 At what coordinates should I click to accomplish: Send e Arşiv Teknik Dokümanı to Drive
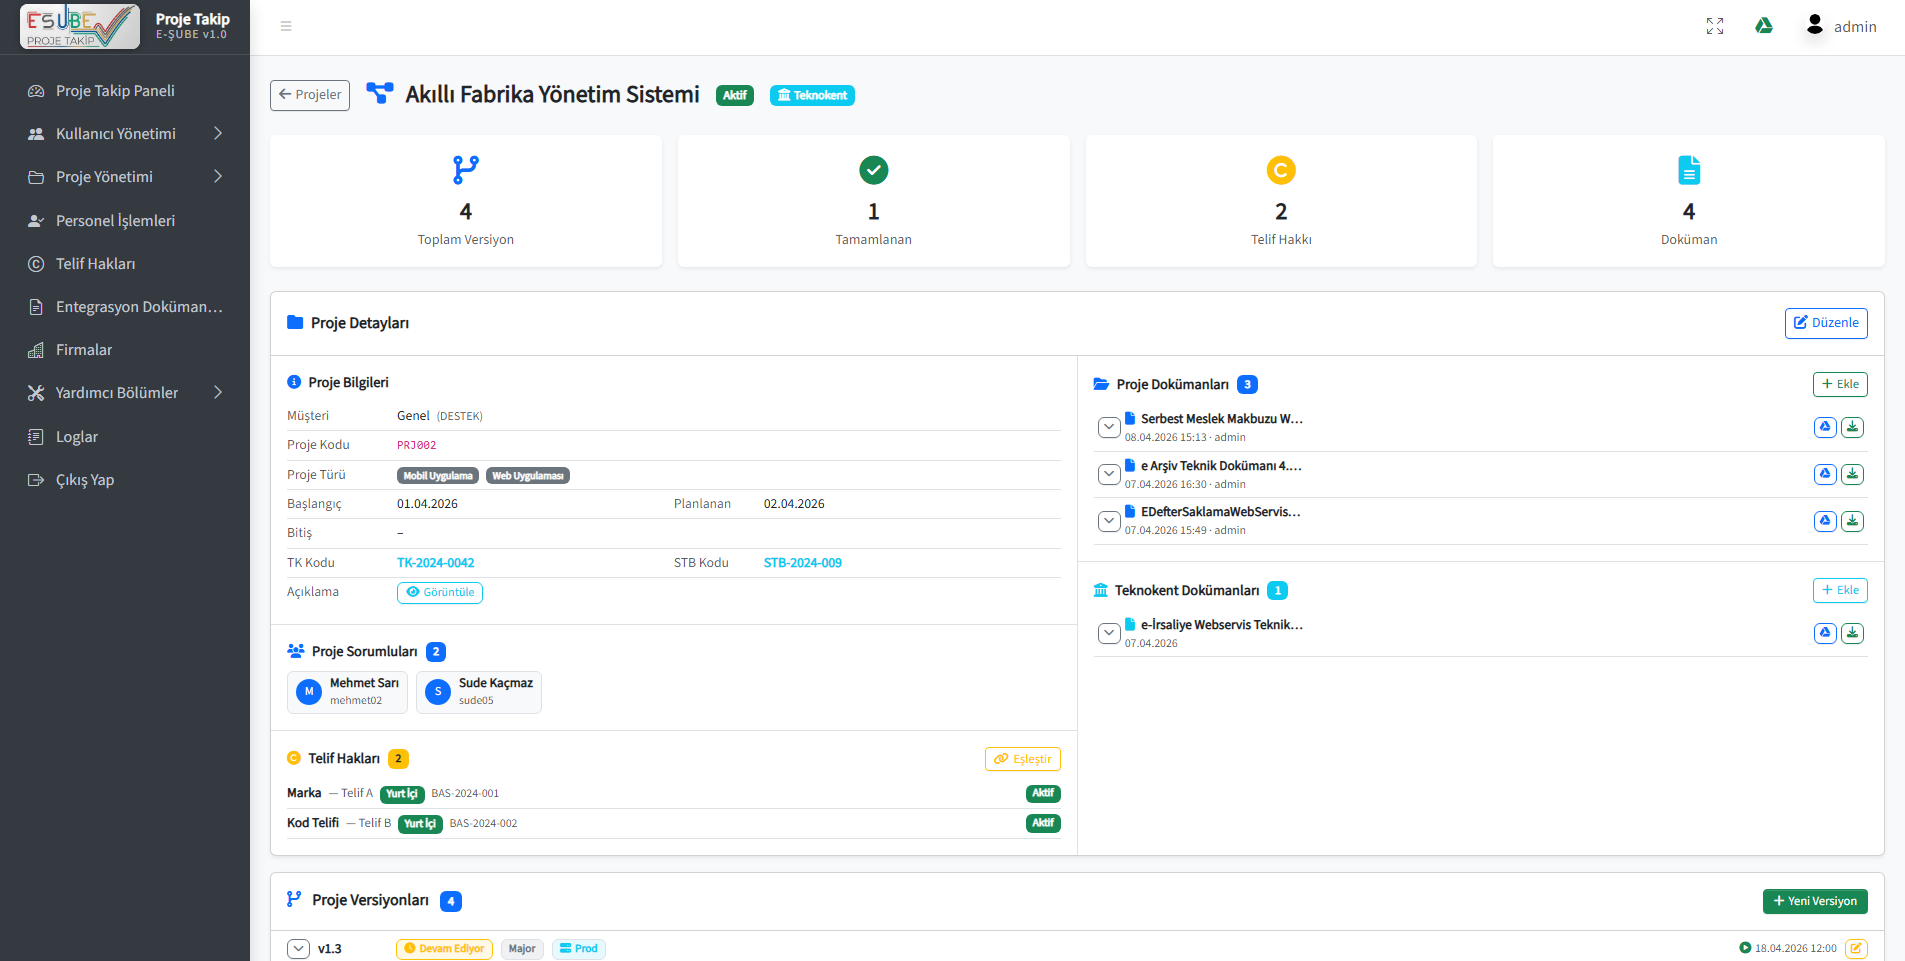1825,474
